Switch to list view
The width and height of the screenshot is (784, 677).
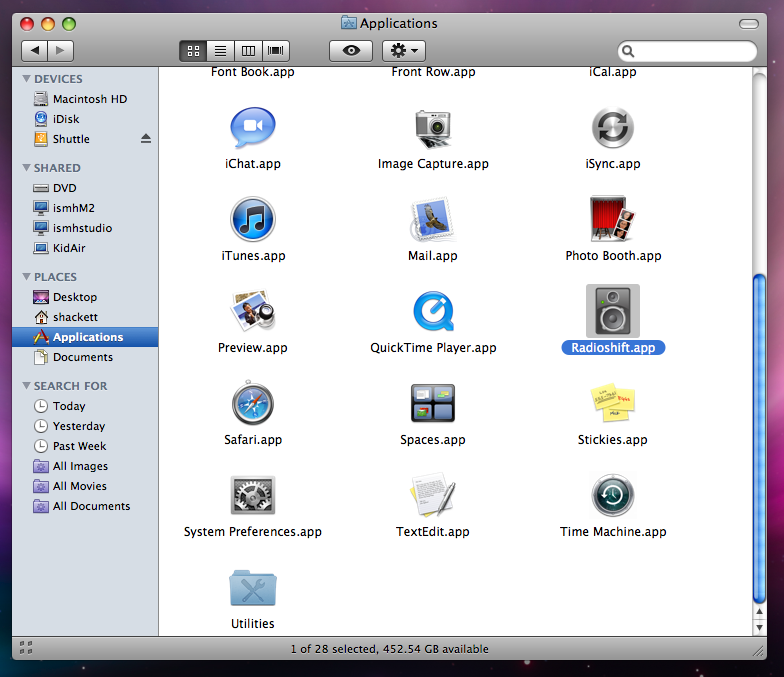click(220, 50)
